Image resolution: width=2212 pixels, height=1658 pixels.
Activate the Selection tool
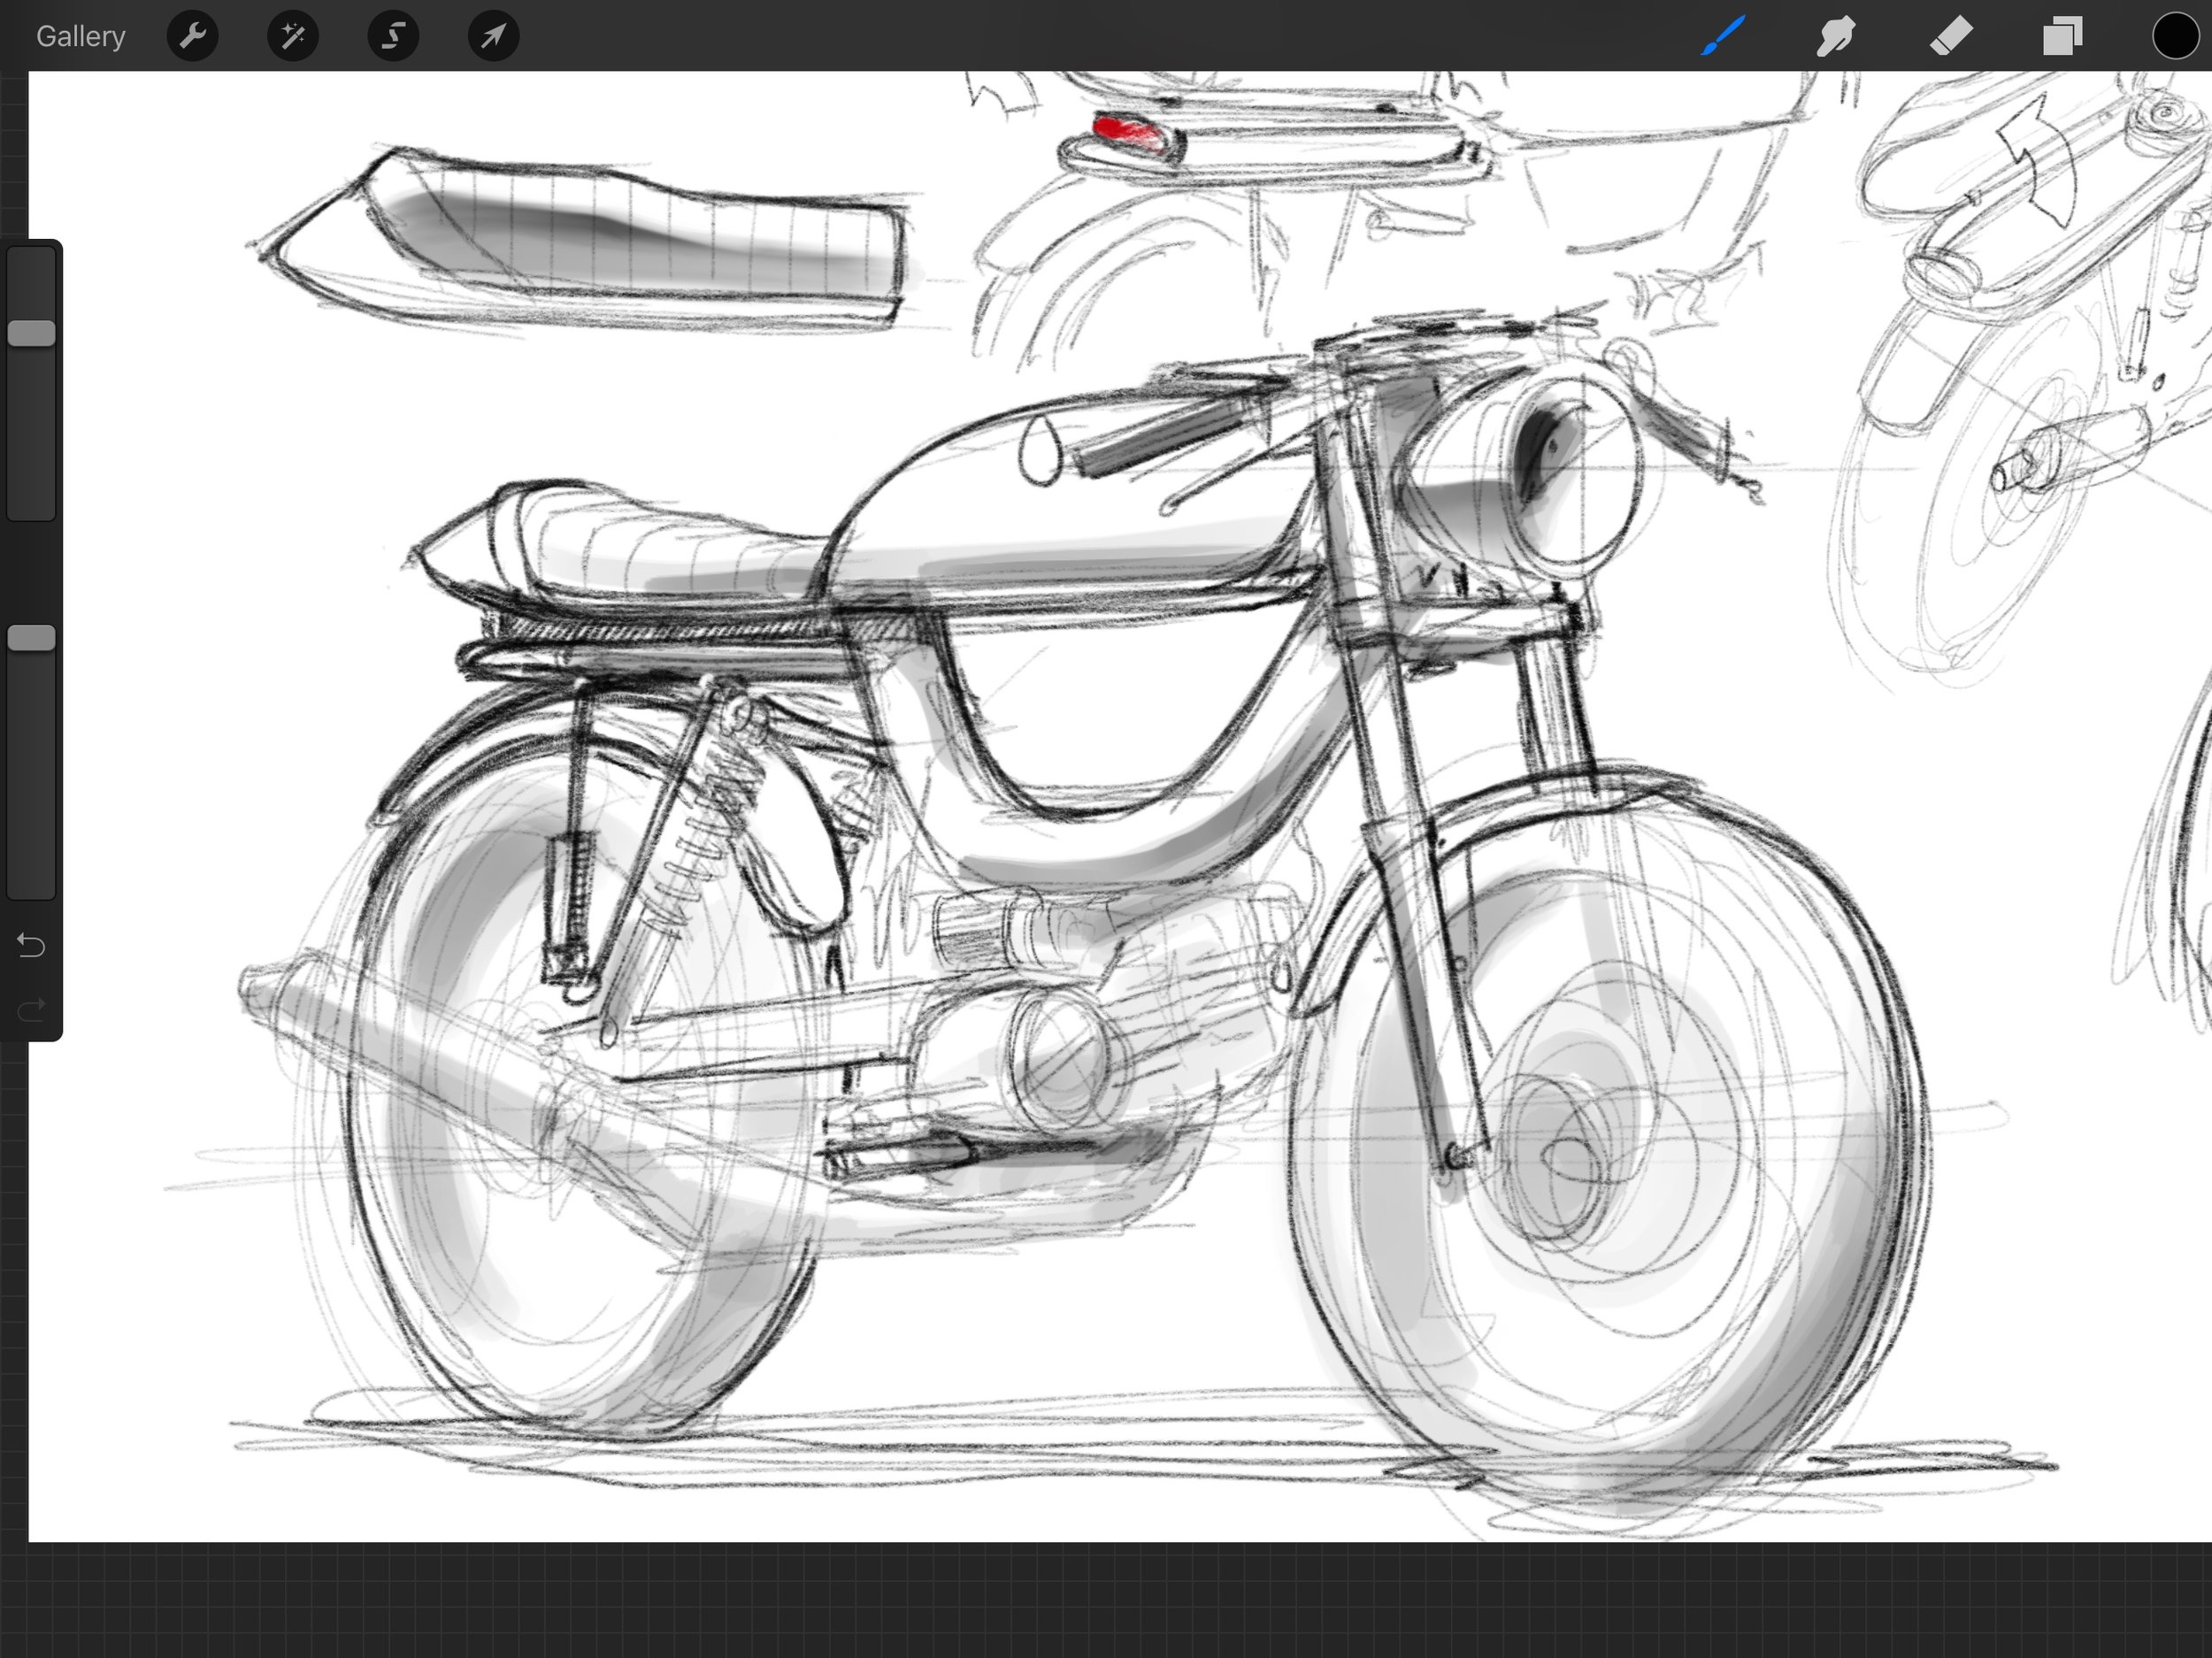tap(393, 36)
